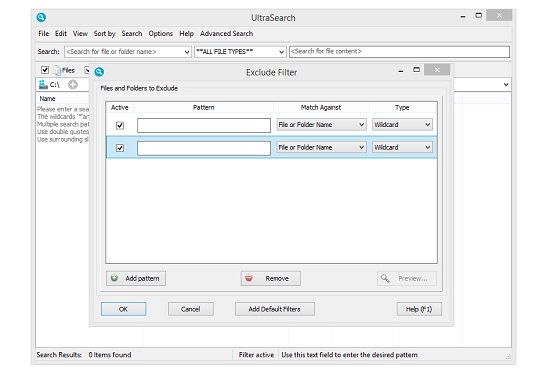Expand the drive path dropdown arrow at right
The height and width of the screenshot is (381, 550).
click(x=506, y=85)
